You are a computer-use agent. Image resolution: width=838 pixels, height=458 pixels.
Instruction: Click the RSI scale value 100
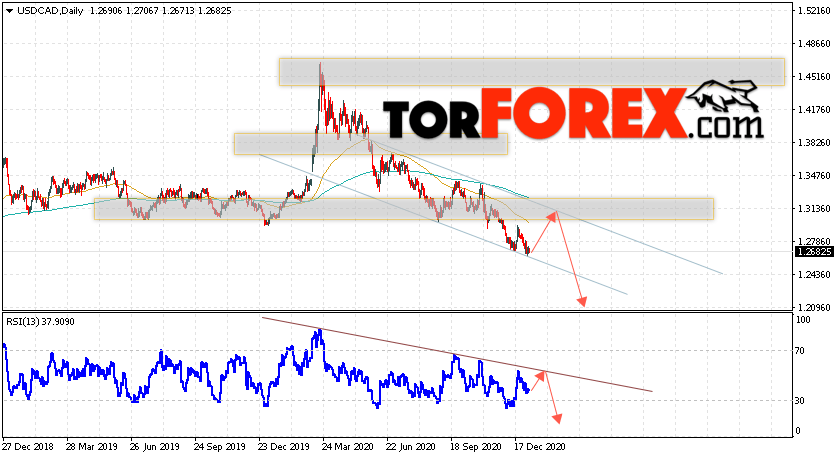coord(803,320)
